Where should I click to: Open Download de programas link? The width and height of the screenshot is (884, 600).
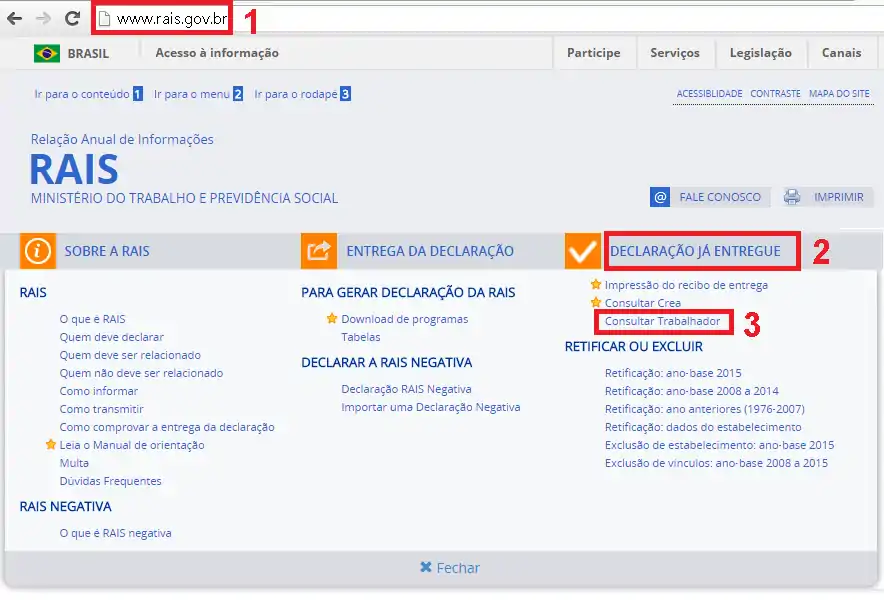pos(404,319)
